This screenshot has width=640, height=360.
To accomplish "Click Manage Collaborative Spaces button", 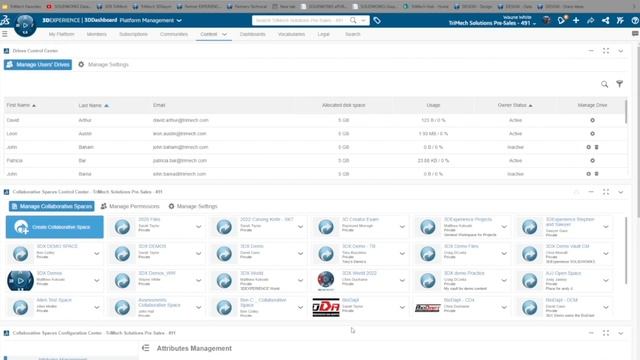I will (x=51, y=207).
